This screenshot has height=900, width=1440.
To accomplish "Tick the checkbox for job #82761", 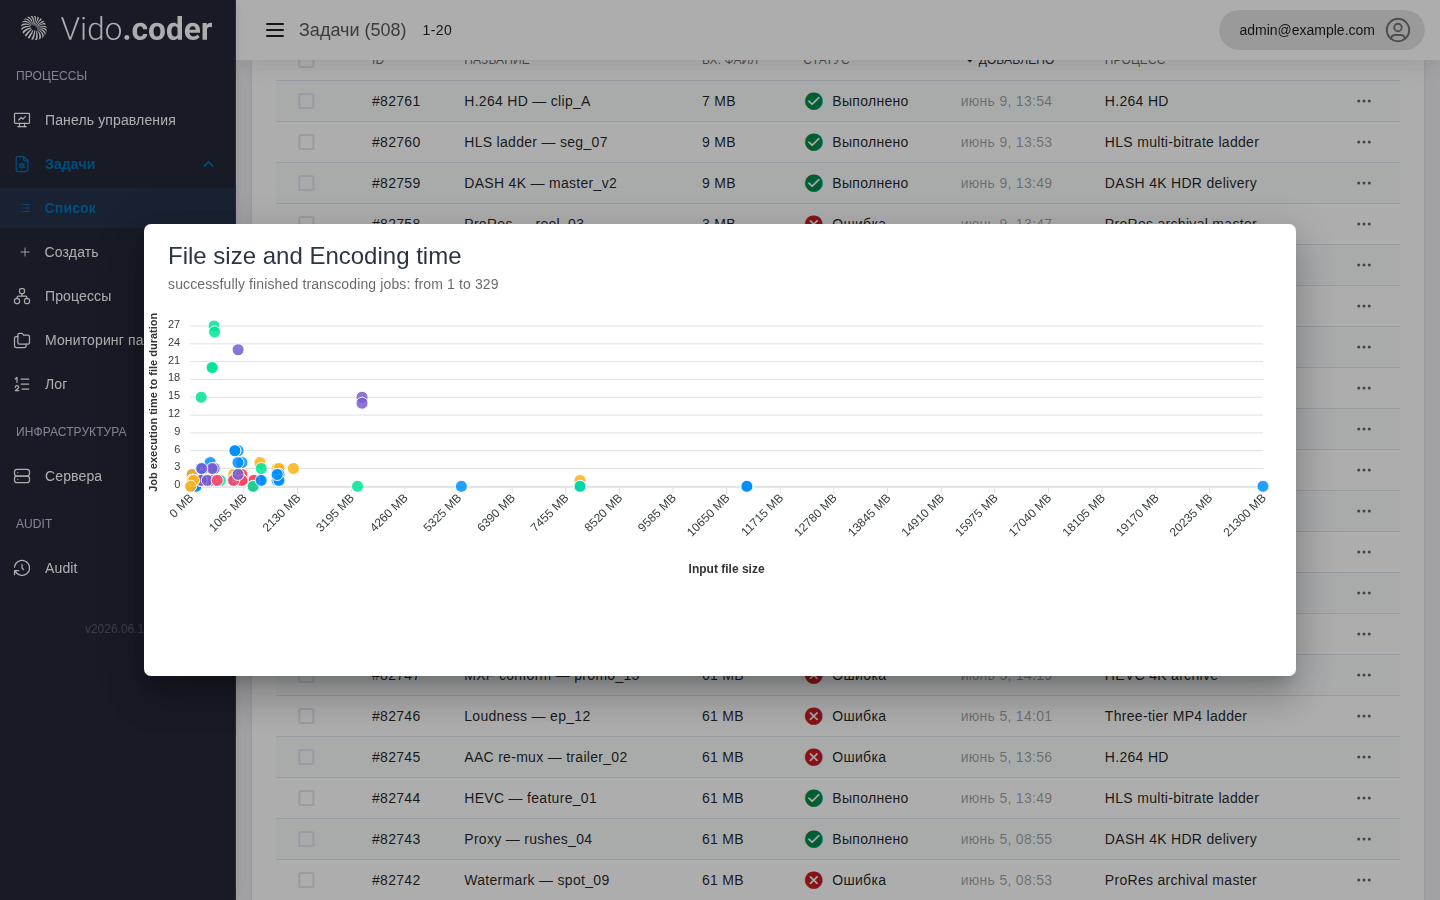I will 306,101.
